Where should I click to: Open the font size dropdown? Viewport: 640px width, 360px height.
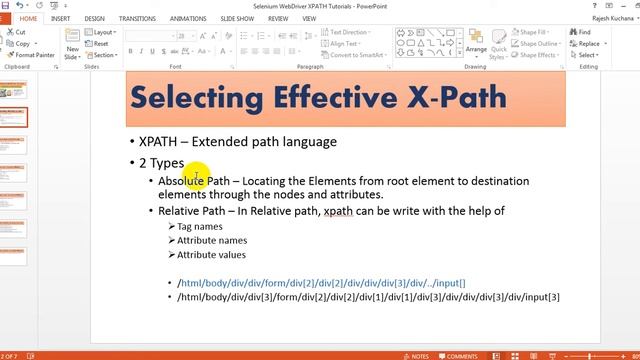pyautogui.click(x=193, y=36)
